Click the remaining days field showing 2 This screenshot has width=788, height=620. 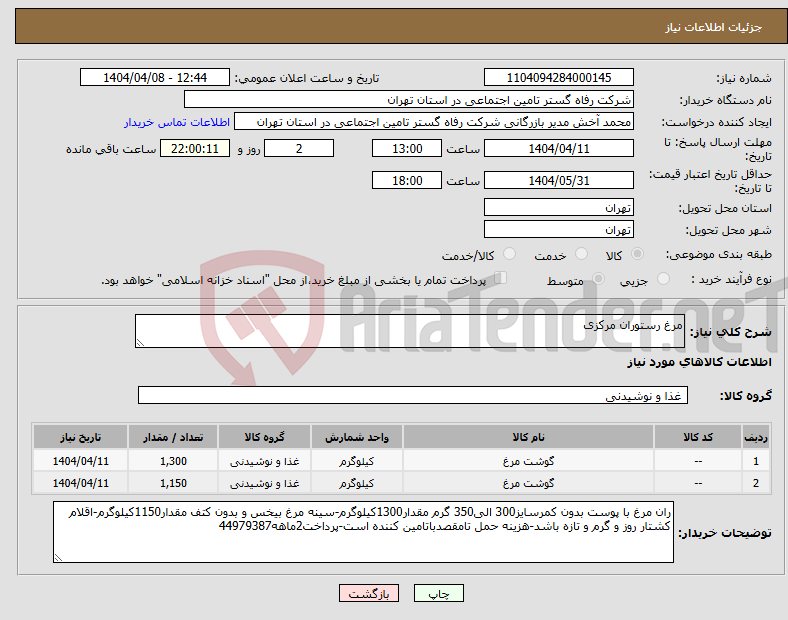(299, 148)
